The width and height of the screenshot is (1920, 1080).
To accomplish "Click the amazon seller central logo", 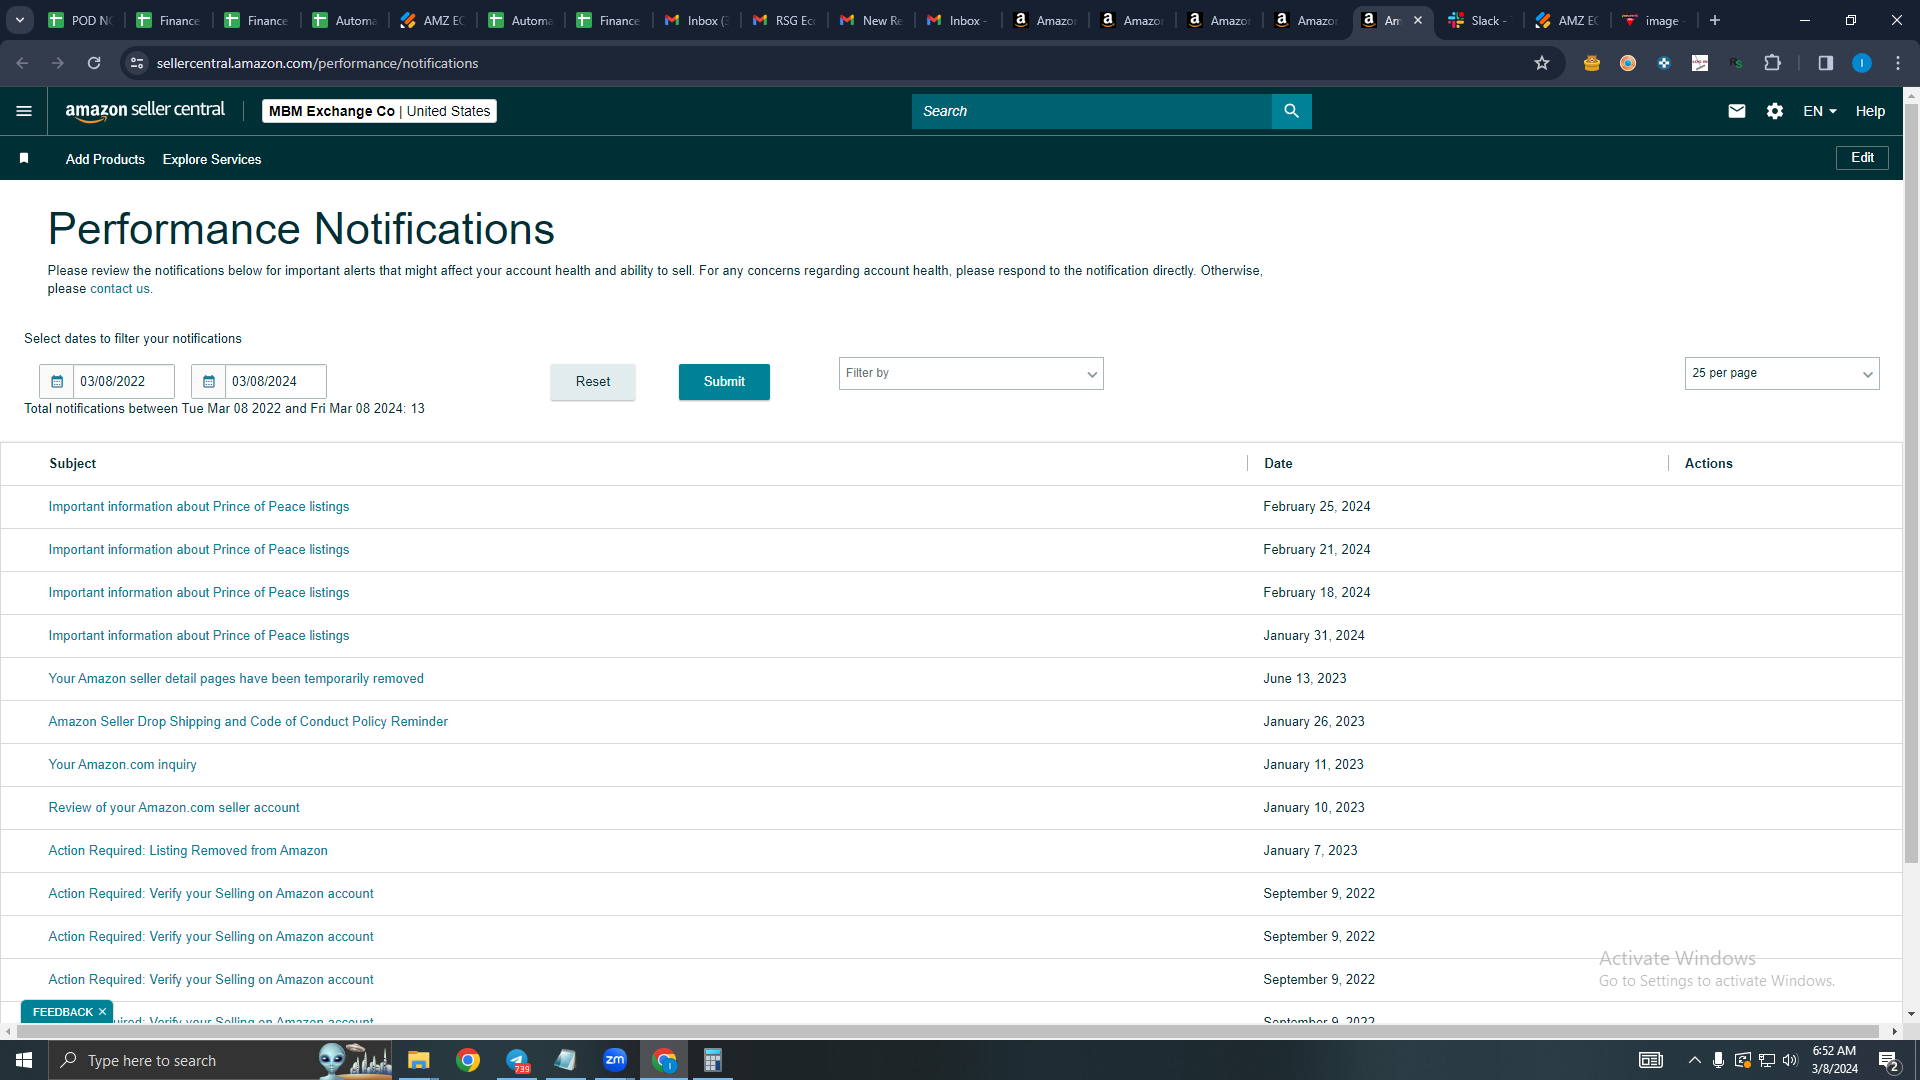I will pyautogui.click(x=145, y=111).
